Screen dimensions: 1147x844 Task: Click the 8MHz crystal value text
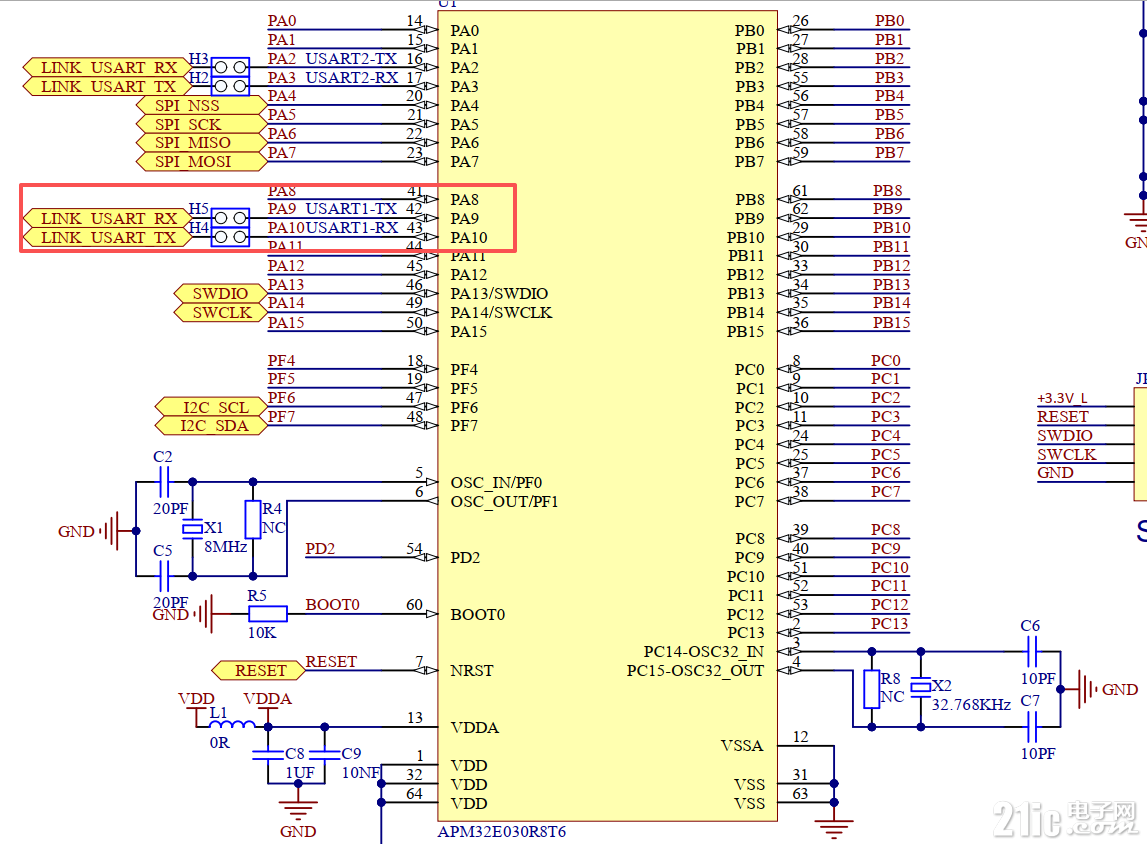pyautogui.click(x=225, y=547)
